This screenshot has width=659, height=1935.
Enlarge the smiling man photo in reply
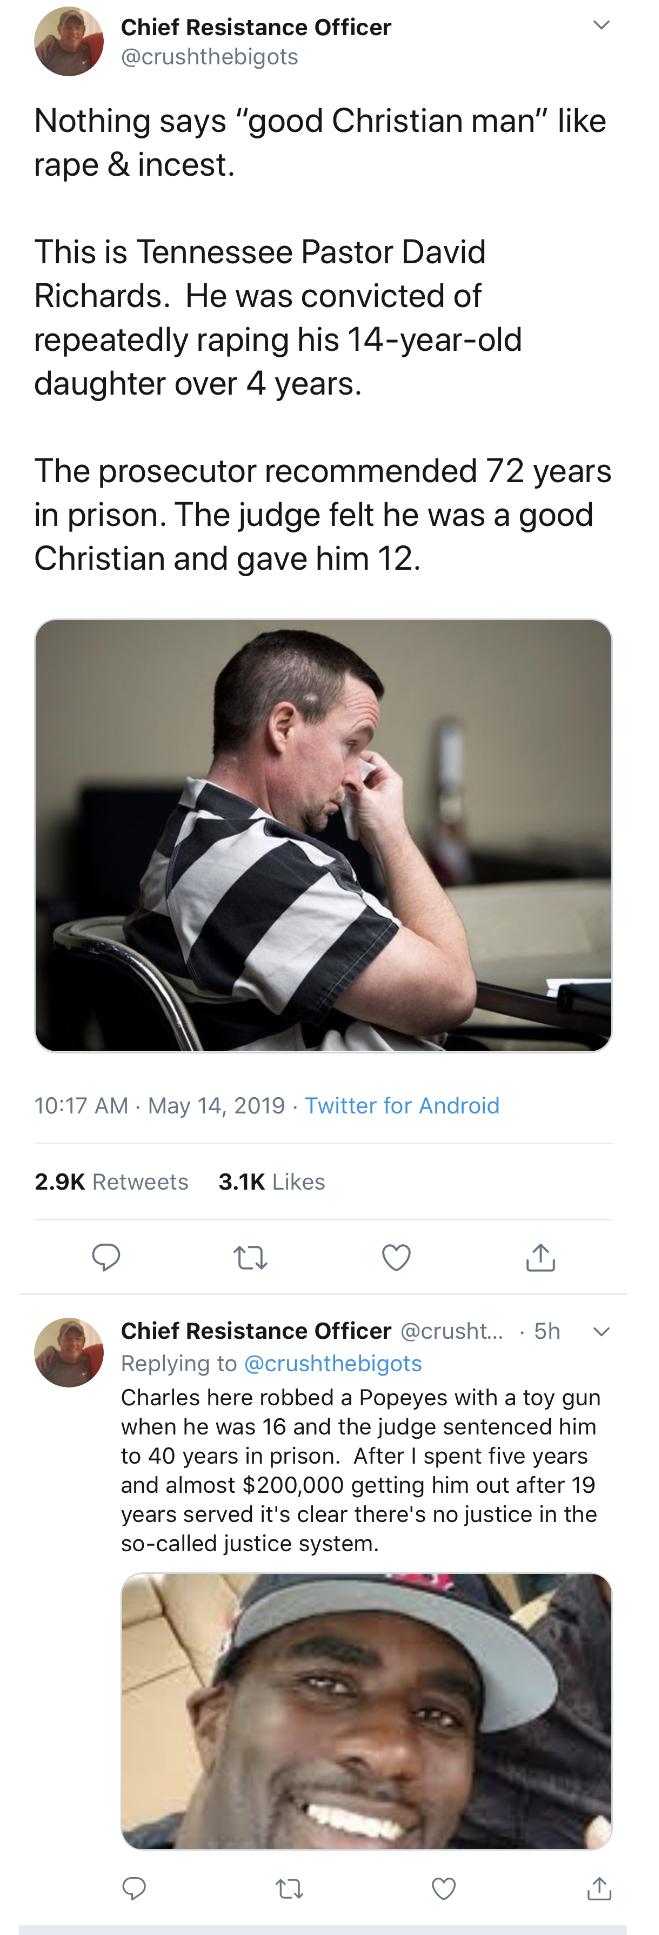pos(366,1710)
